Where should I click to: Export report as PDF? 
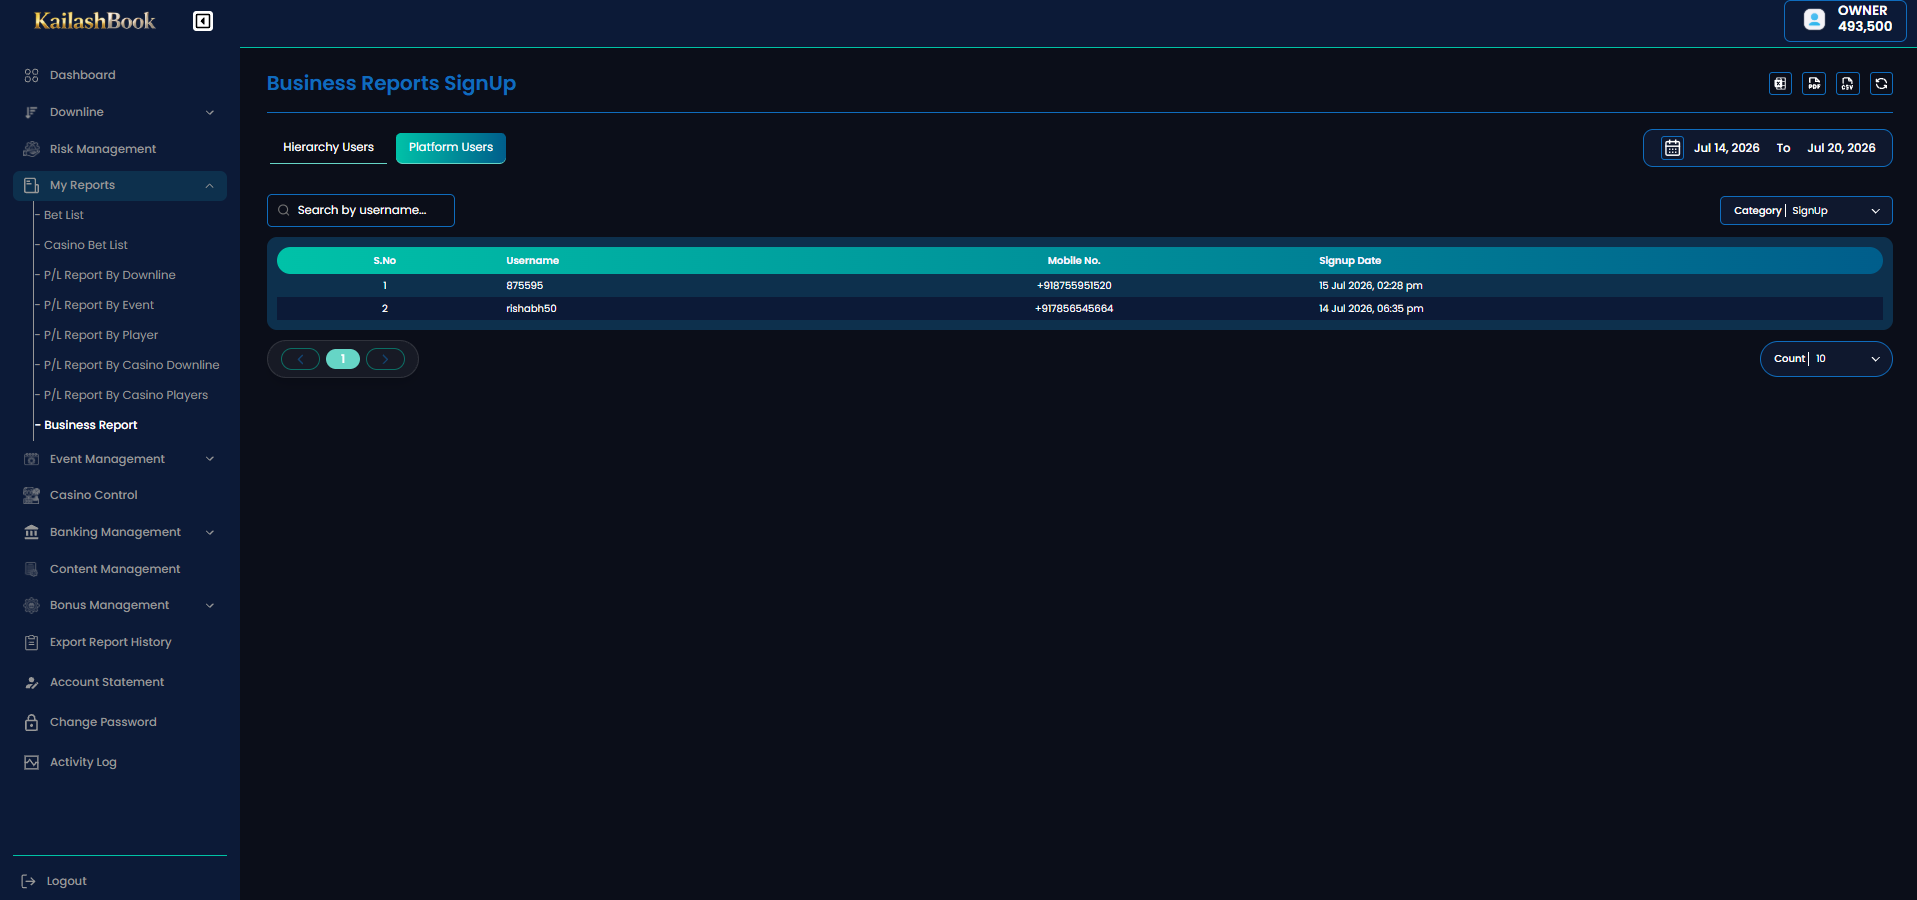click(x=1814, y=84)
